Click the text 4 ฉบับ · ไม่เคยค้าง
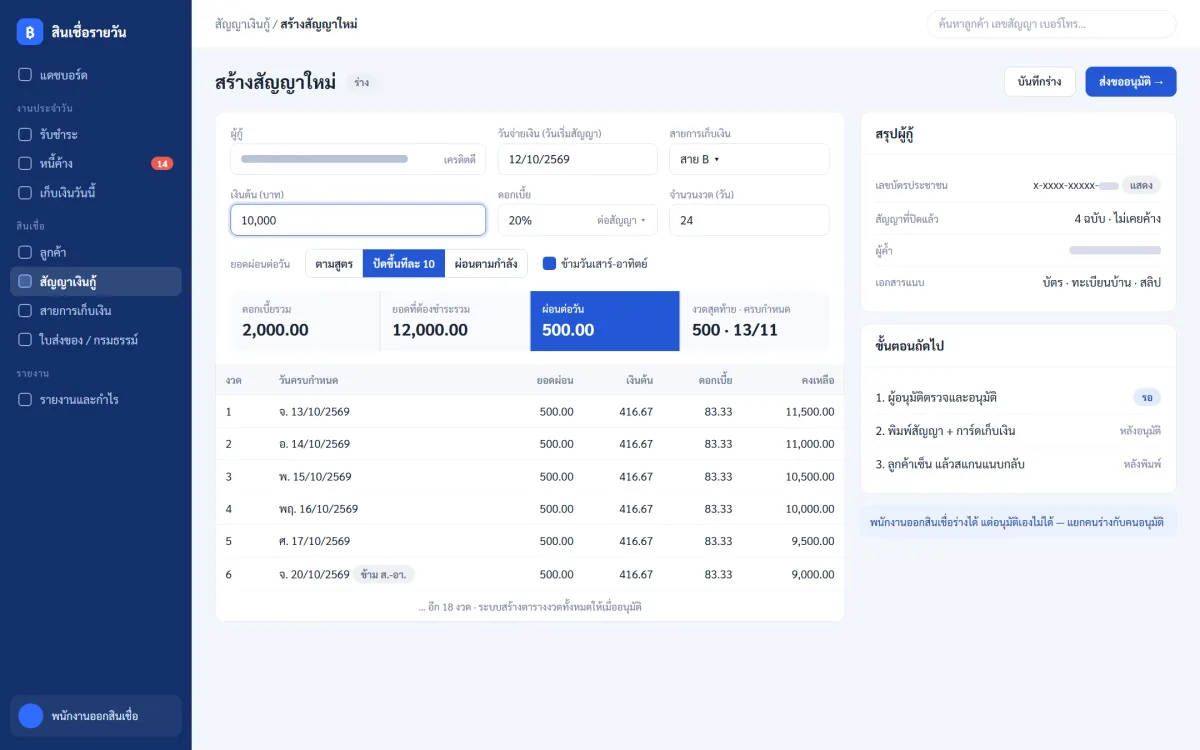Viewport: 1200px width, 750px height. 1118,218
